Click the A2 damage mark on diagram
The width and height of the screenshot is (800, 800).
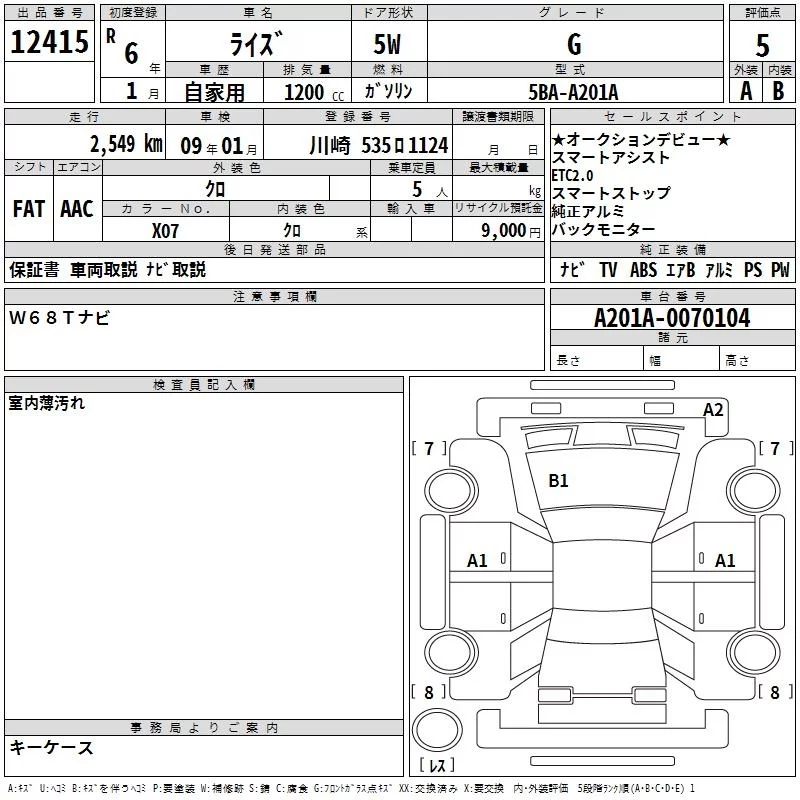pos(713,409)
